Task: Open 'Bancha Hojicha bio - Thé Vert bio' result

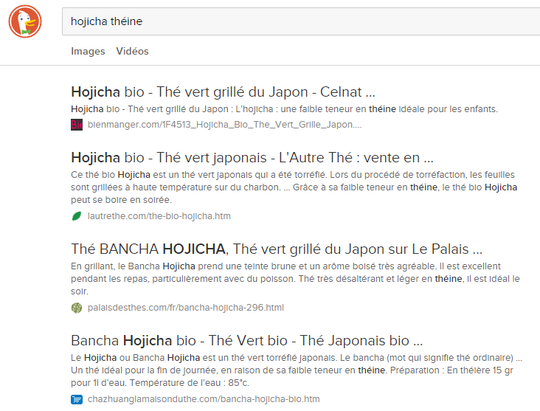Action: pyautogui.click(x=247, y=341)
